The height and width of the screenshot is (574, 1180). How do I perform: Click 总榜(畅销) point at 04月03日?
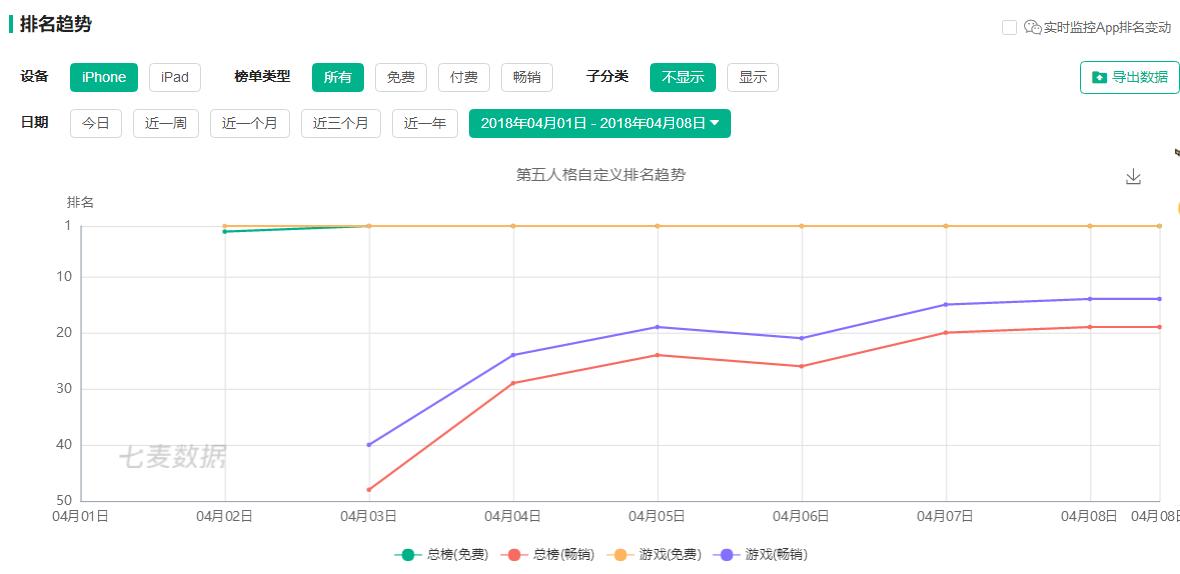(x=369, y=490)
